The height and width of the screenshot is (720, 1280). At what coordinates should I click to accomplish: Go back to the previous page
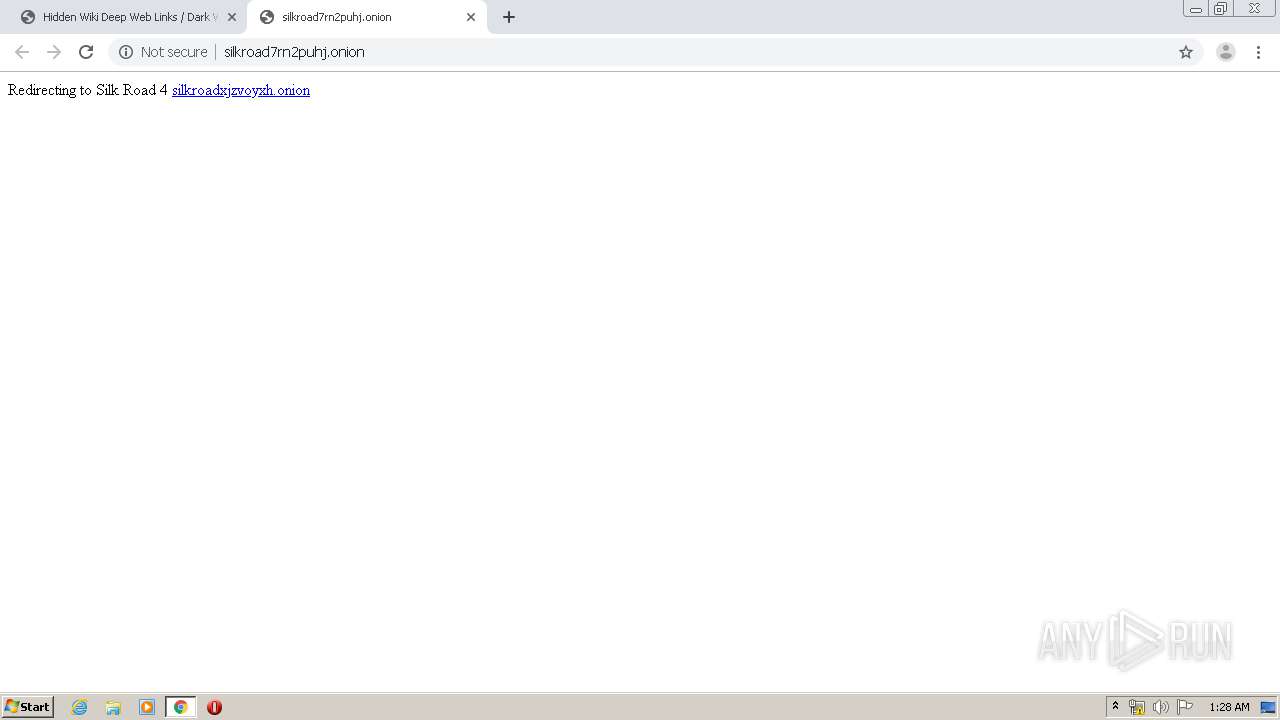pyautogui.click(x=22, y=52)
